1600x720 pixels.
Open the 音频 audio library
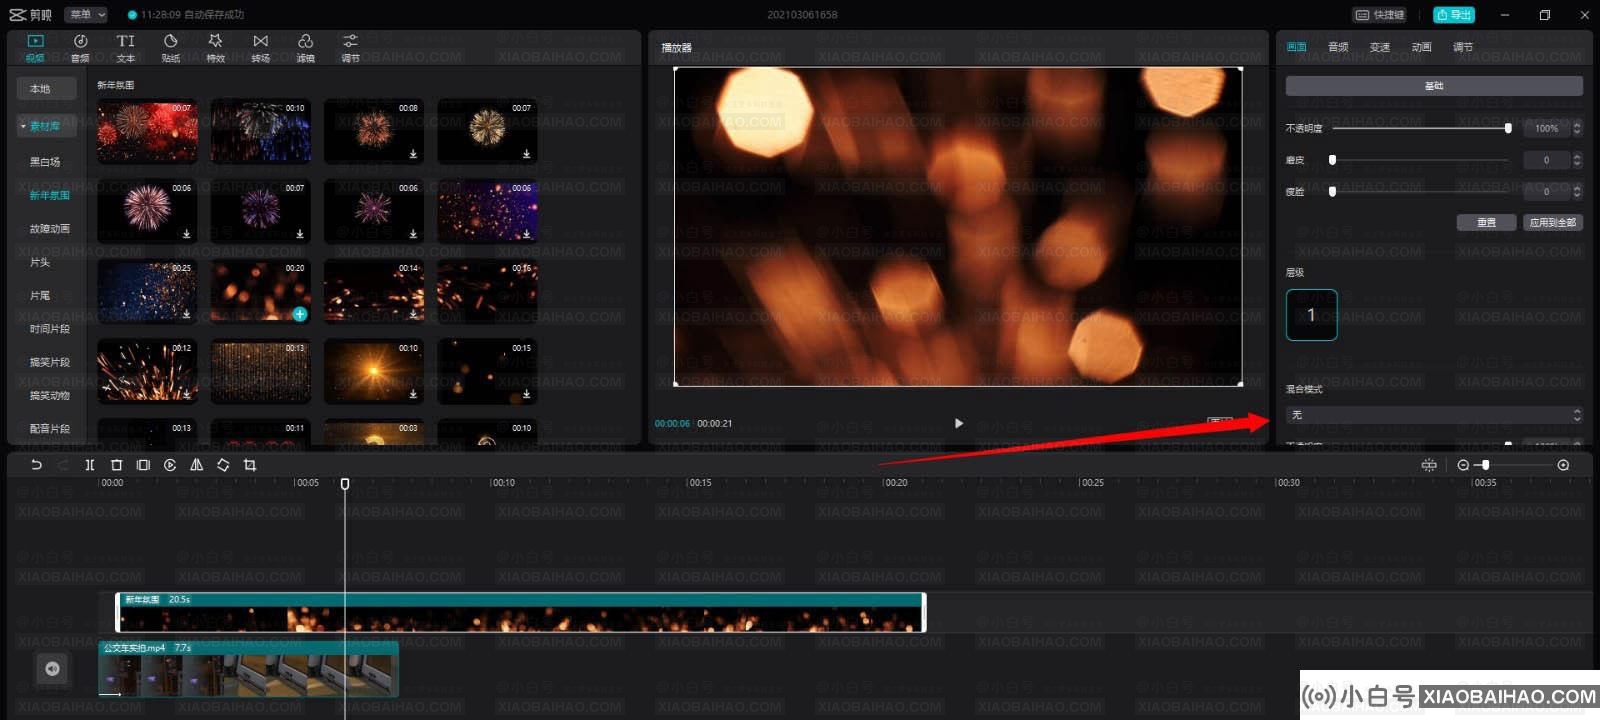tap(80, 47)
